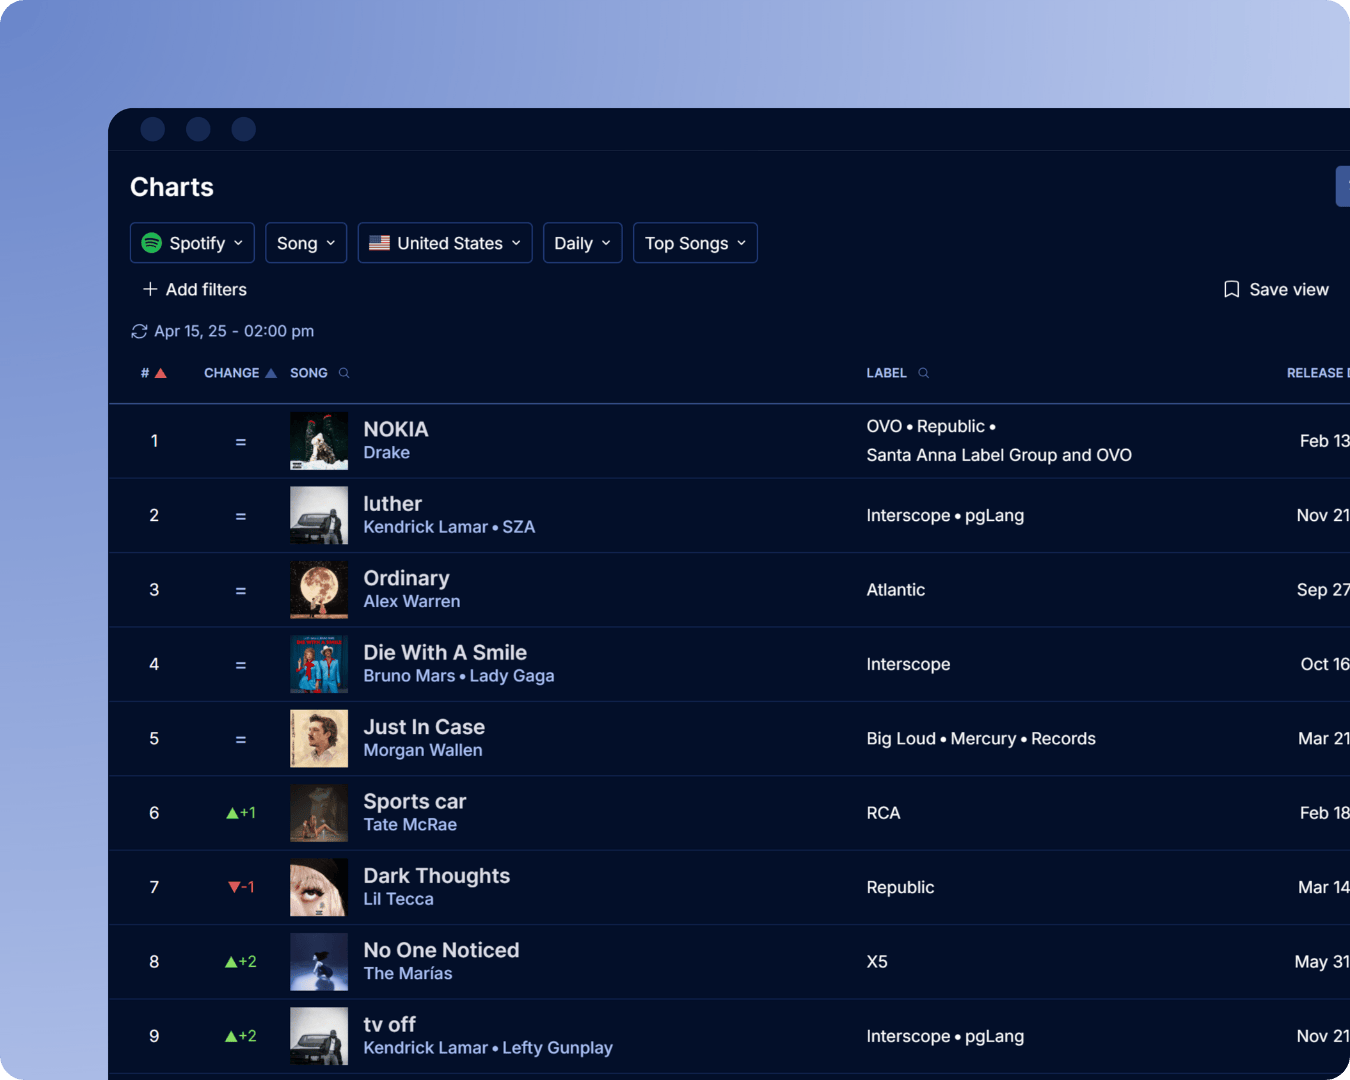Image resolution: width=1350 pixels, height=1080 pixels.
Task: Click the US flag icon in country filter
Action: point(379,242)
